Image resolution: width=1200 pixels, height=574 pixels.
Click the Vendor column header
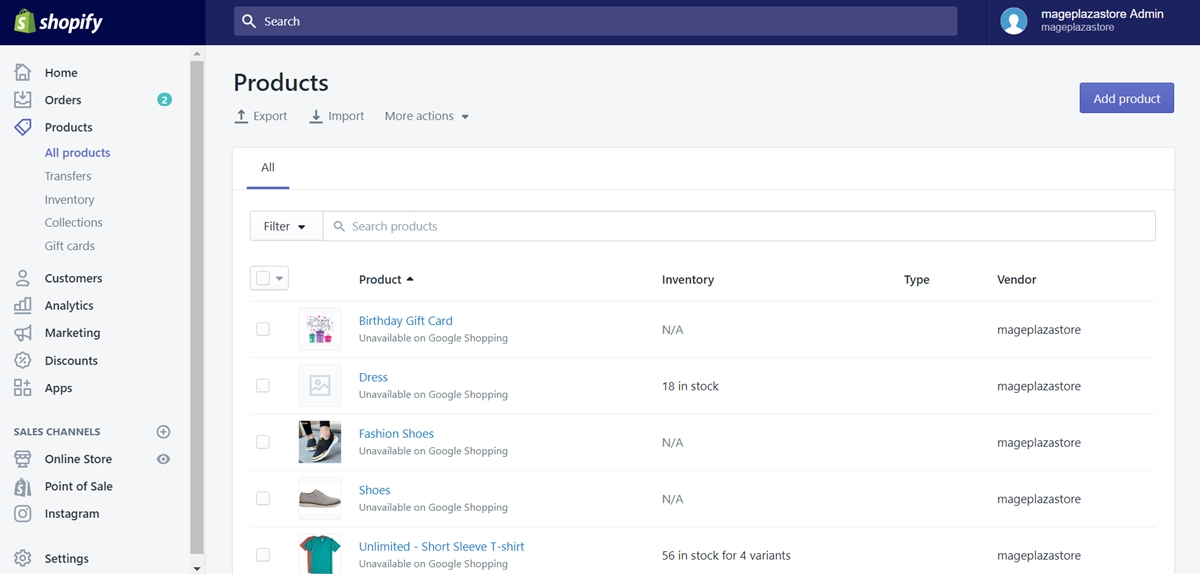(1017, 280)
